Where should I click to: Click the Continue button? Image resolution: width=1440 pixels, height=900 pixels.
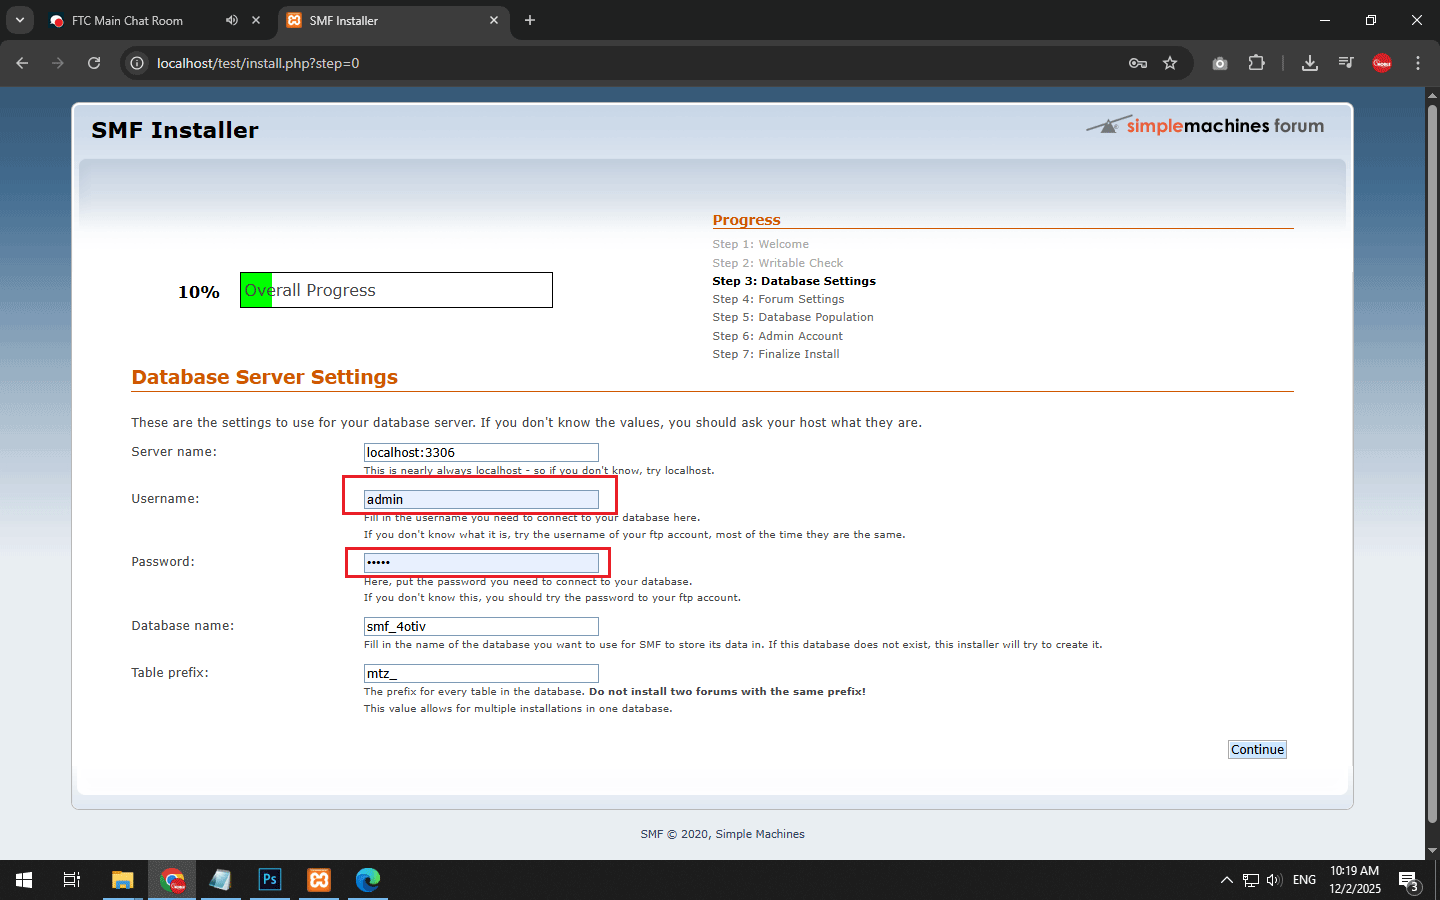(x=1257, y=750)
